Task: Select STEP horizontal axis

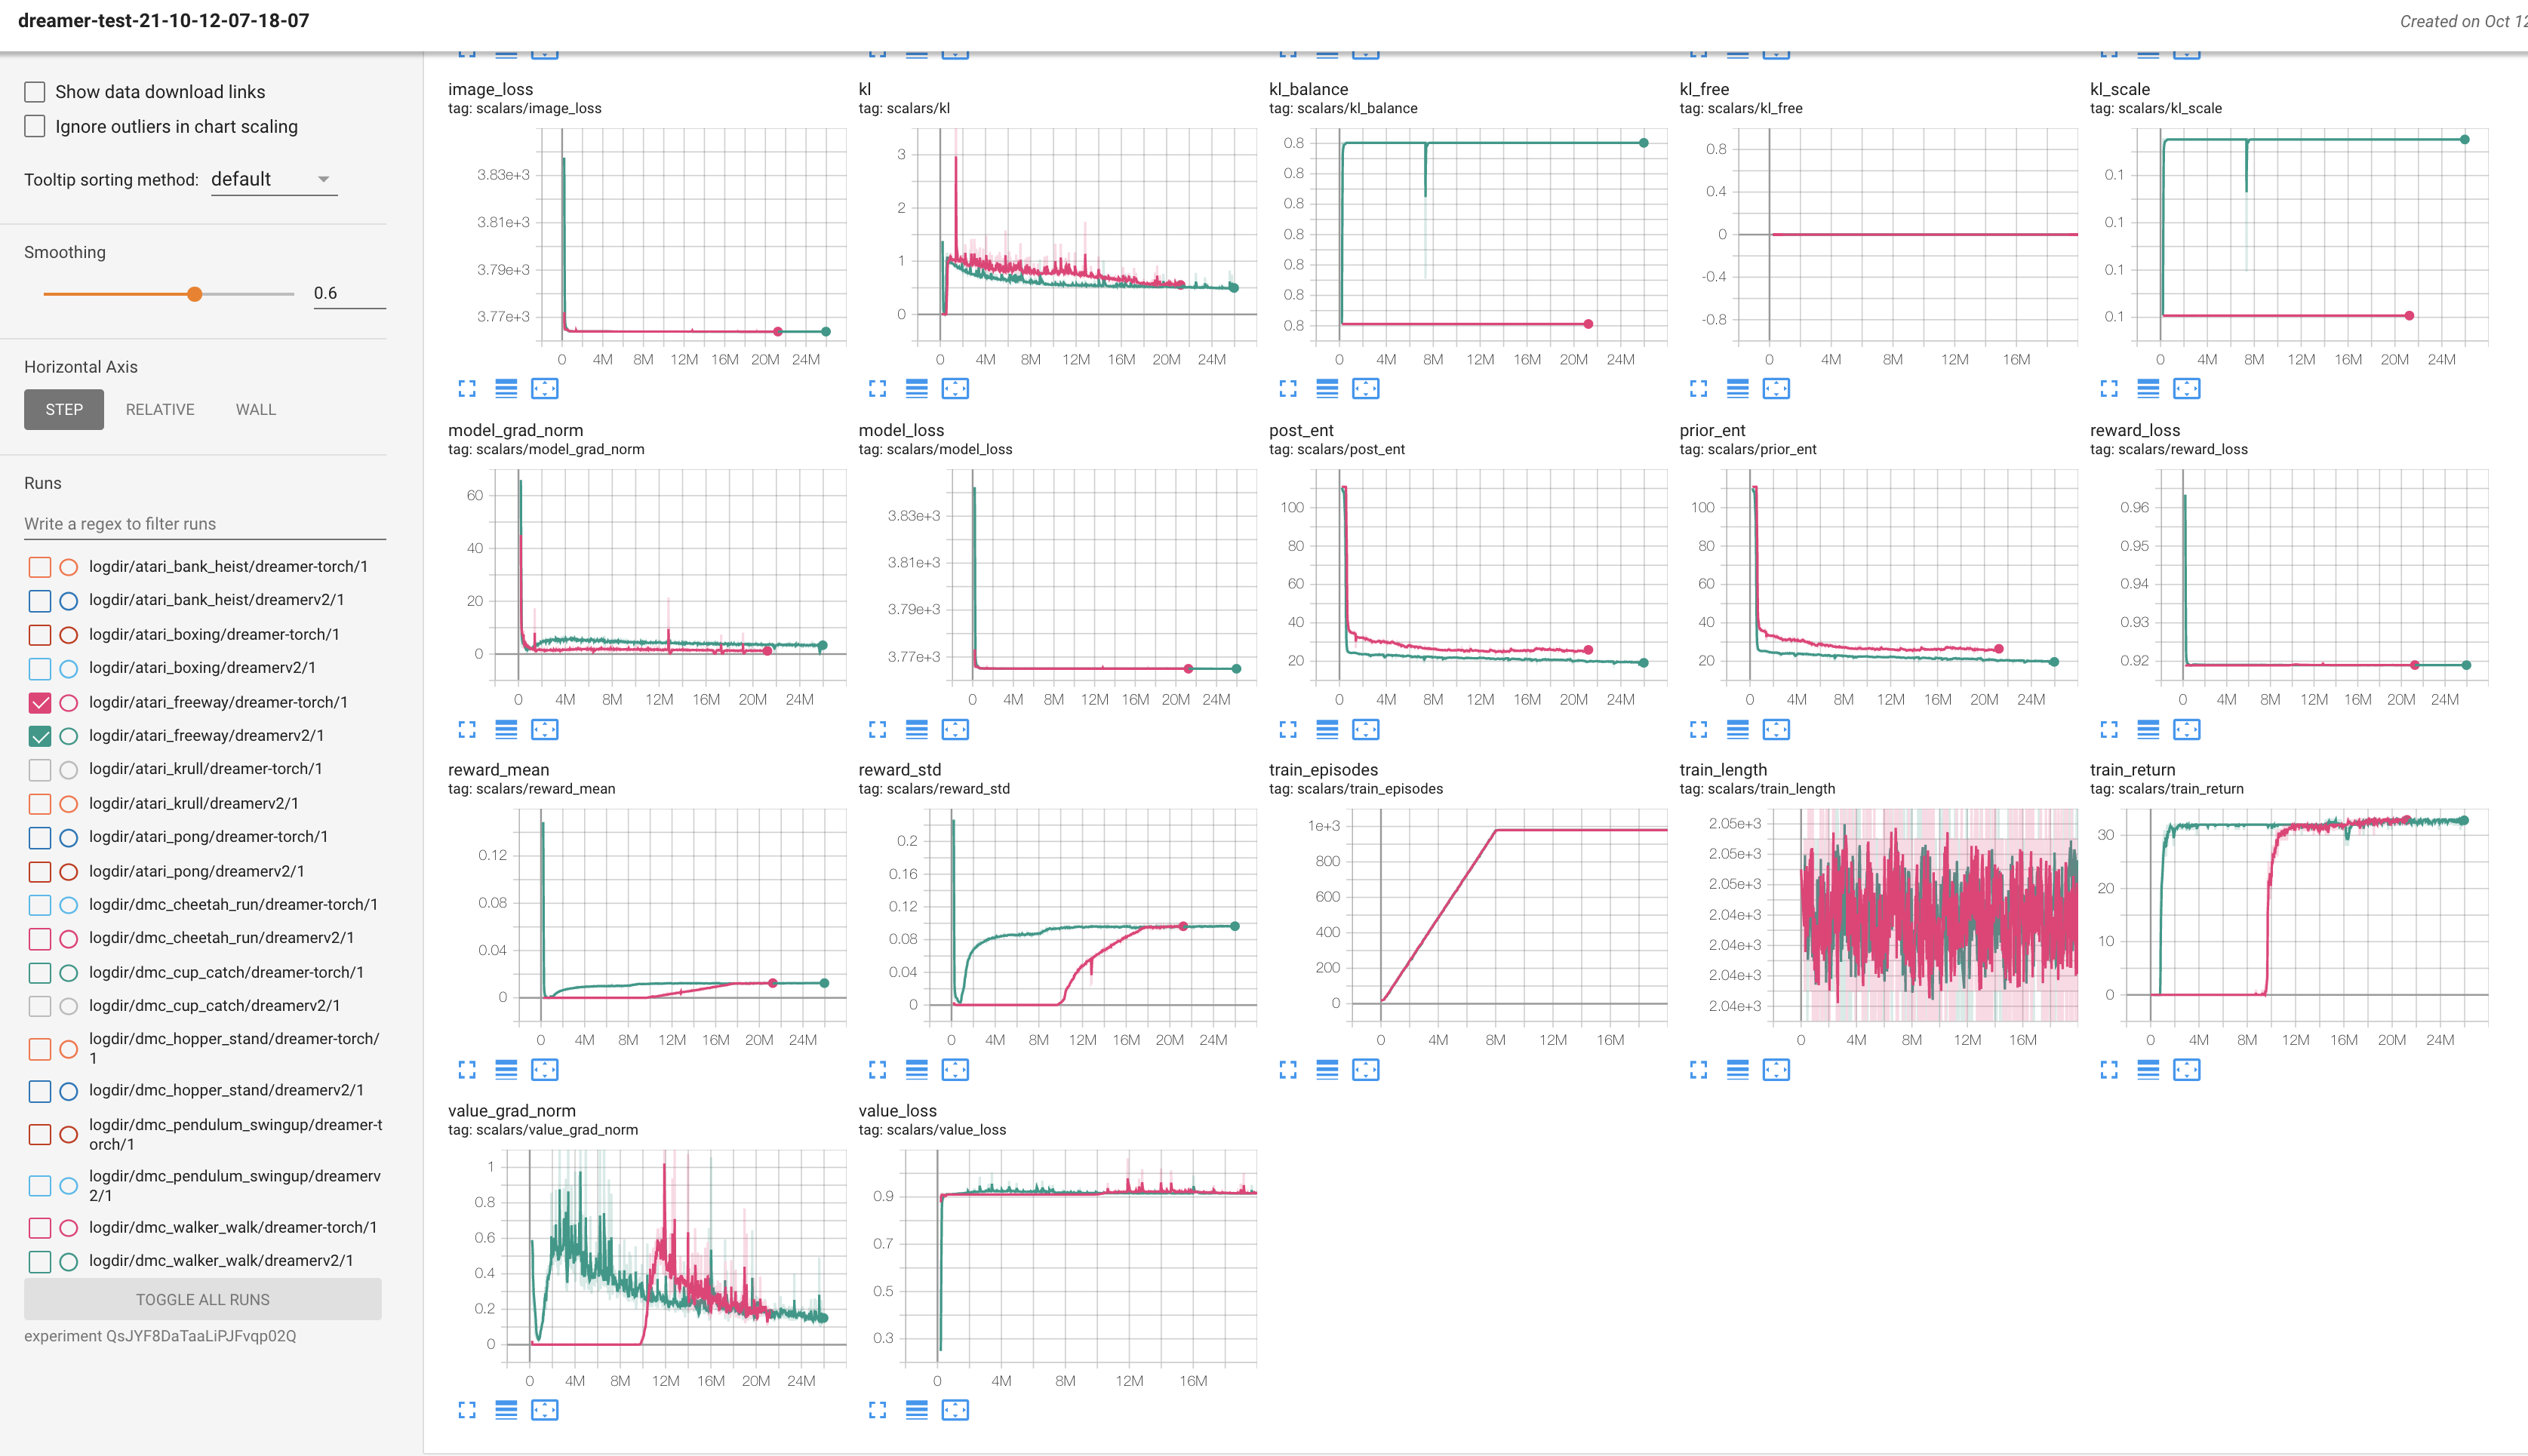Action: click(64, 409)
